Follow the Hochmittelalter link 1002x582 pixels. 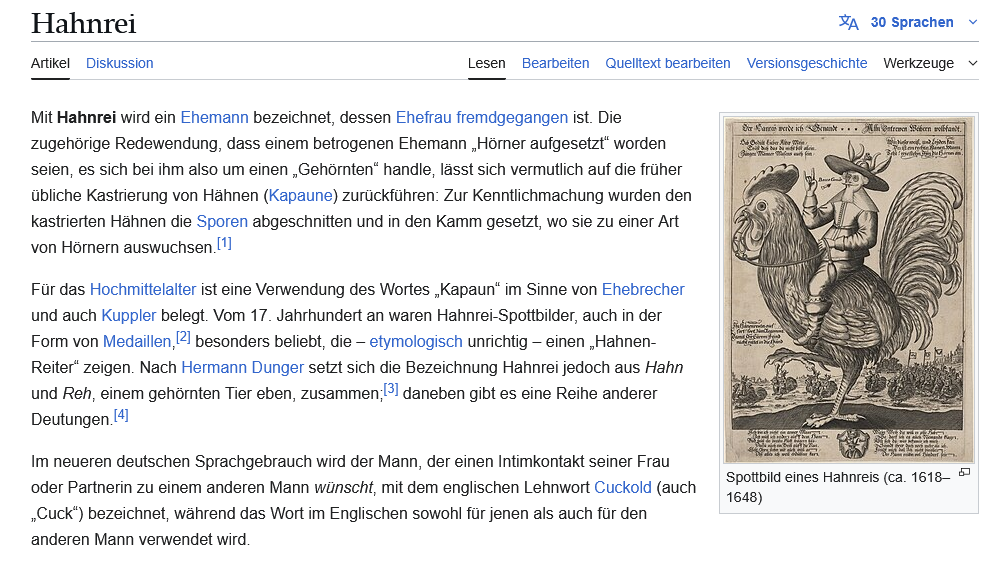pos(143,289)
